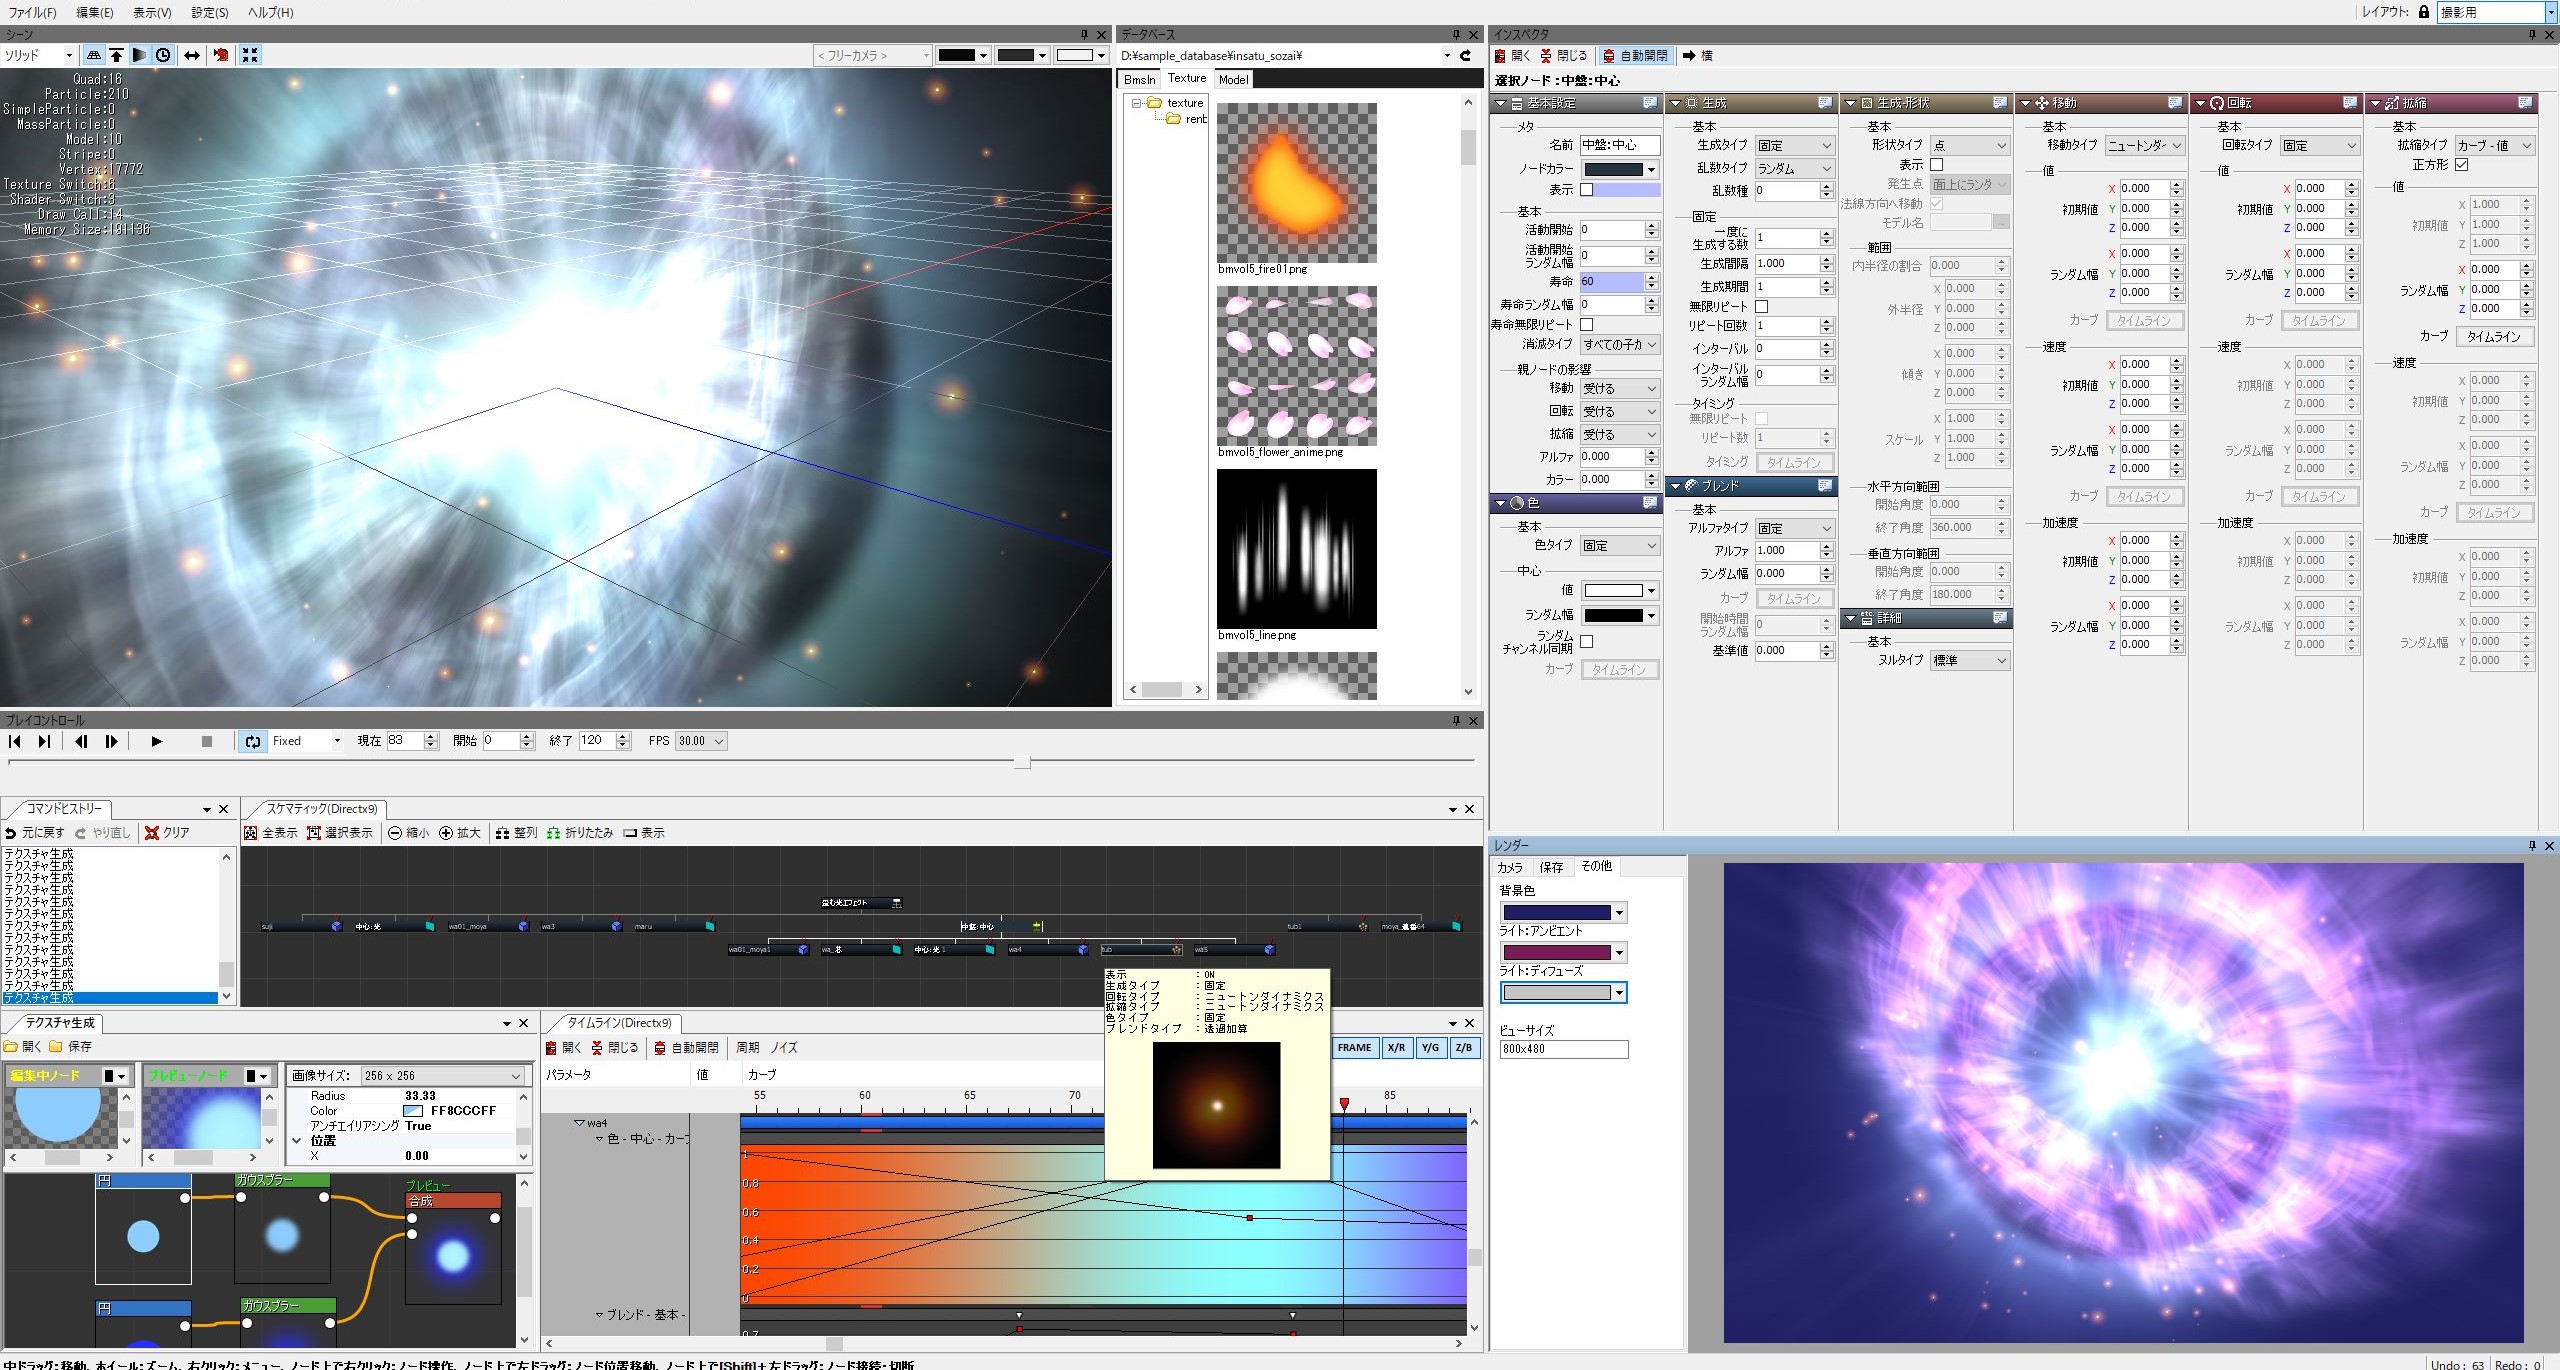
Task: Open 設定(S) menu
Action: (x=210, y=12)
